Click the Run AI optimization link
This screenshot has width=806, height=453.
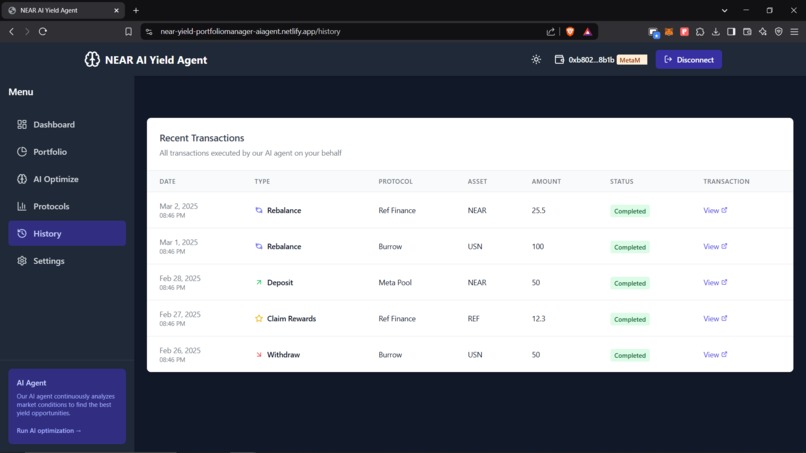tap(49, 430)
